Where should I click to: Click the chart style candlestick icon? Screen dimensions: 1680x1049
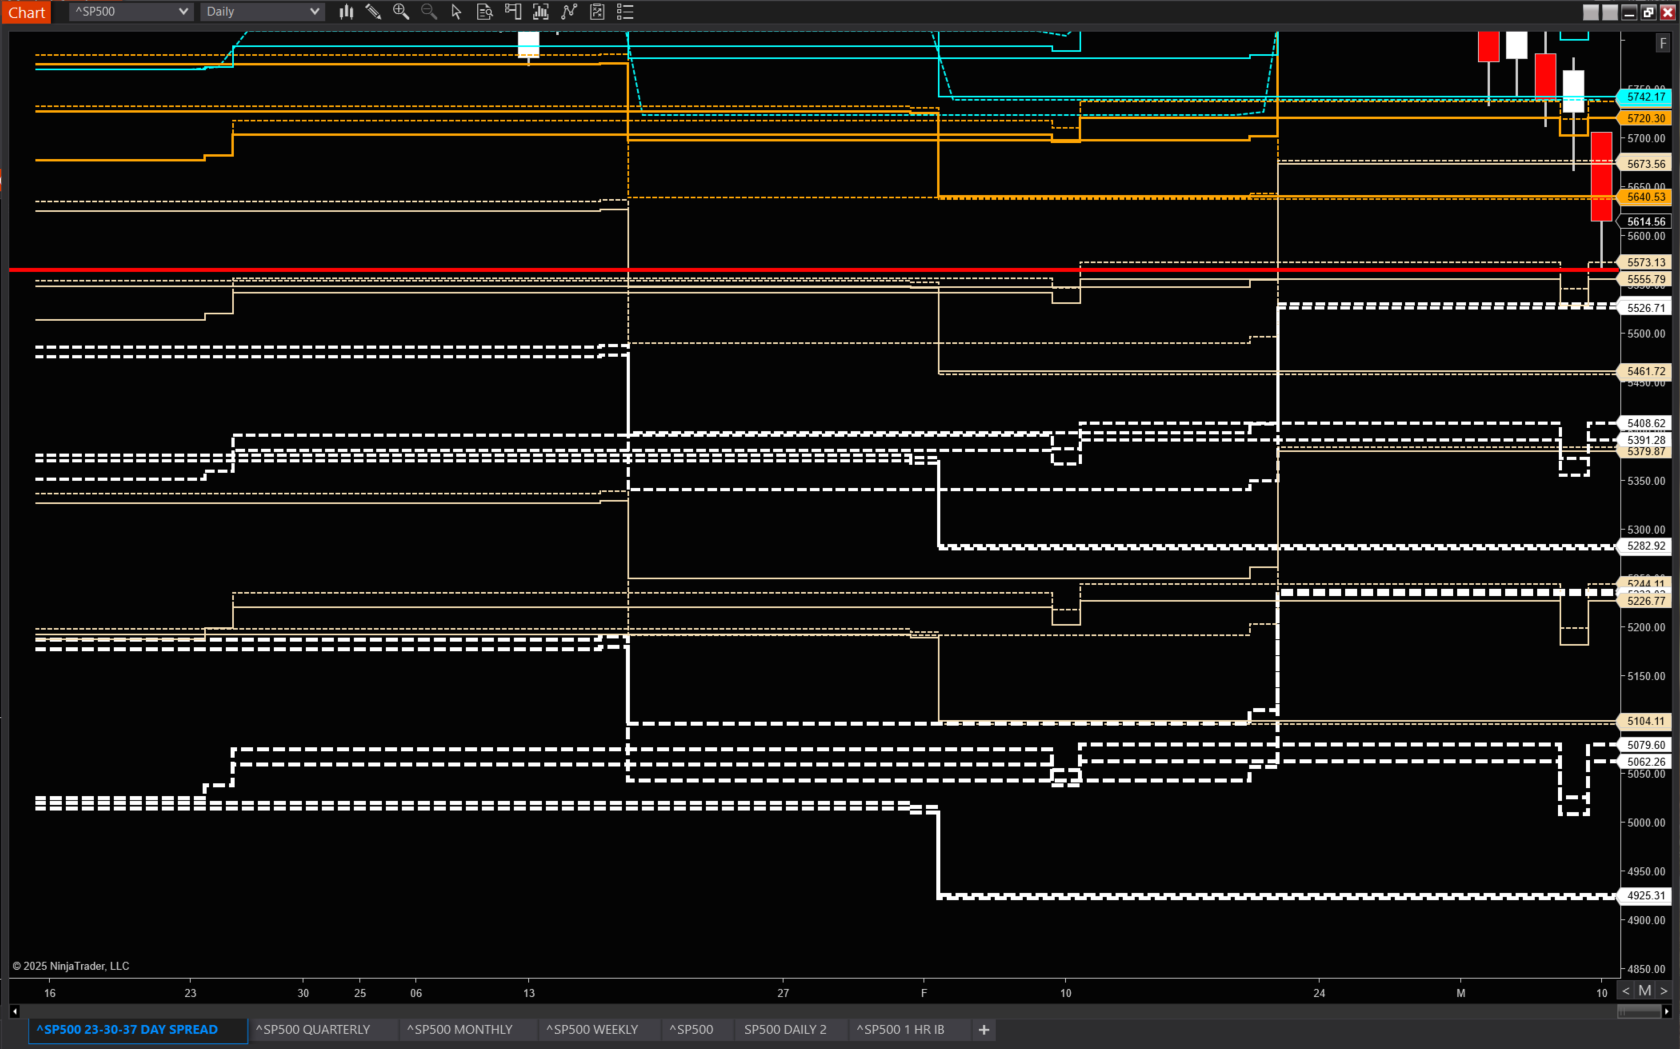(346, 11)
